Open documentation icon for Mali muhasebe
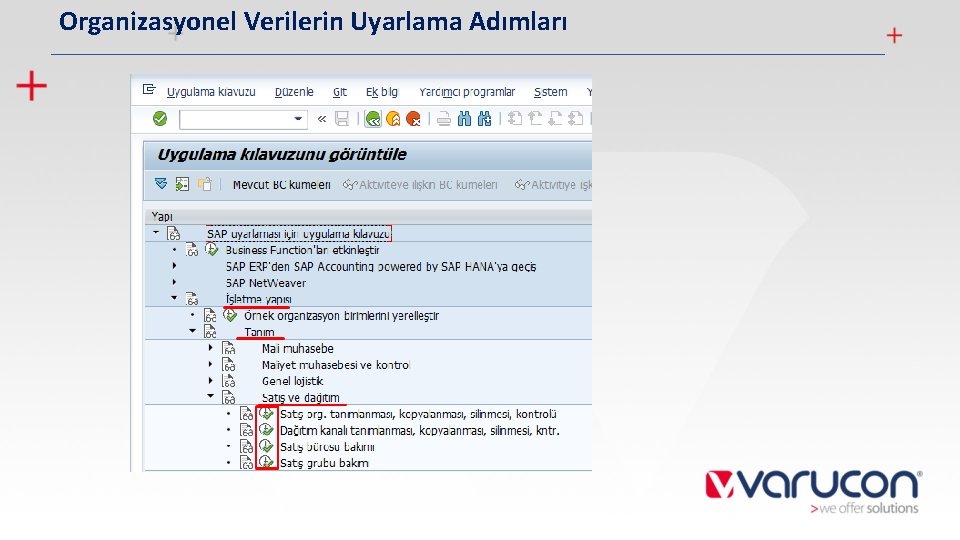 click(229, 348)
